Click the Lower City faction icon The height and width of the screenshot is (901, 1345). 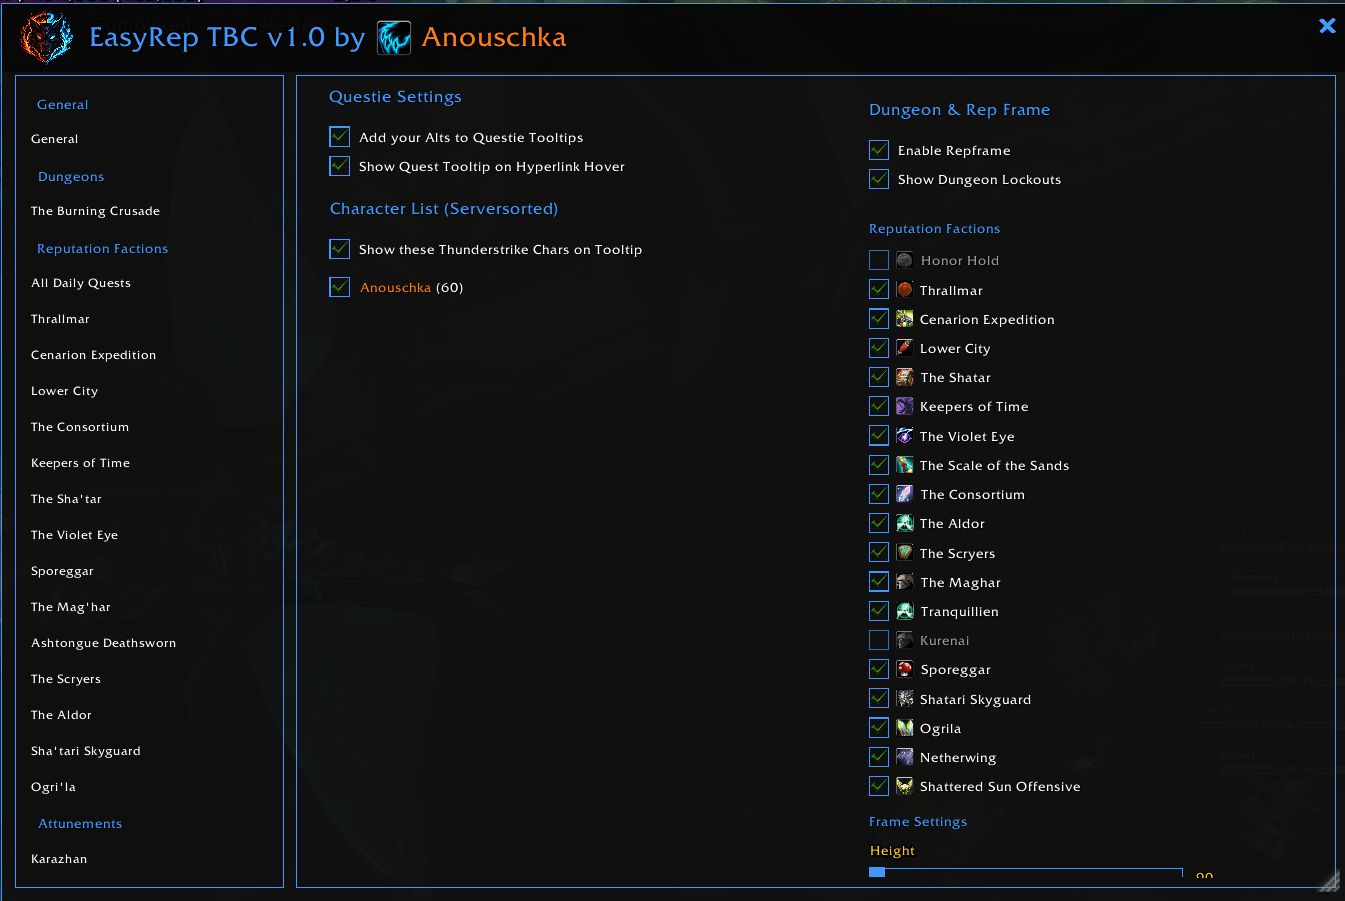(905, 348)
